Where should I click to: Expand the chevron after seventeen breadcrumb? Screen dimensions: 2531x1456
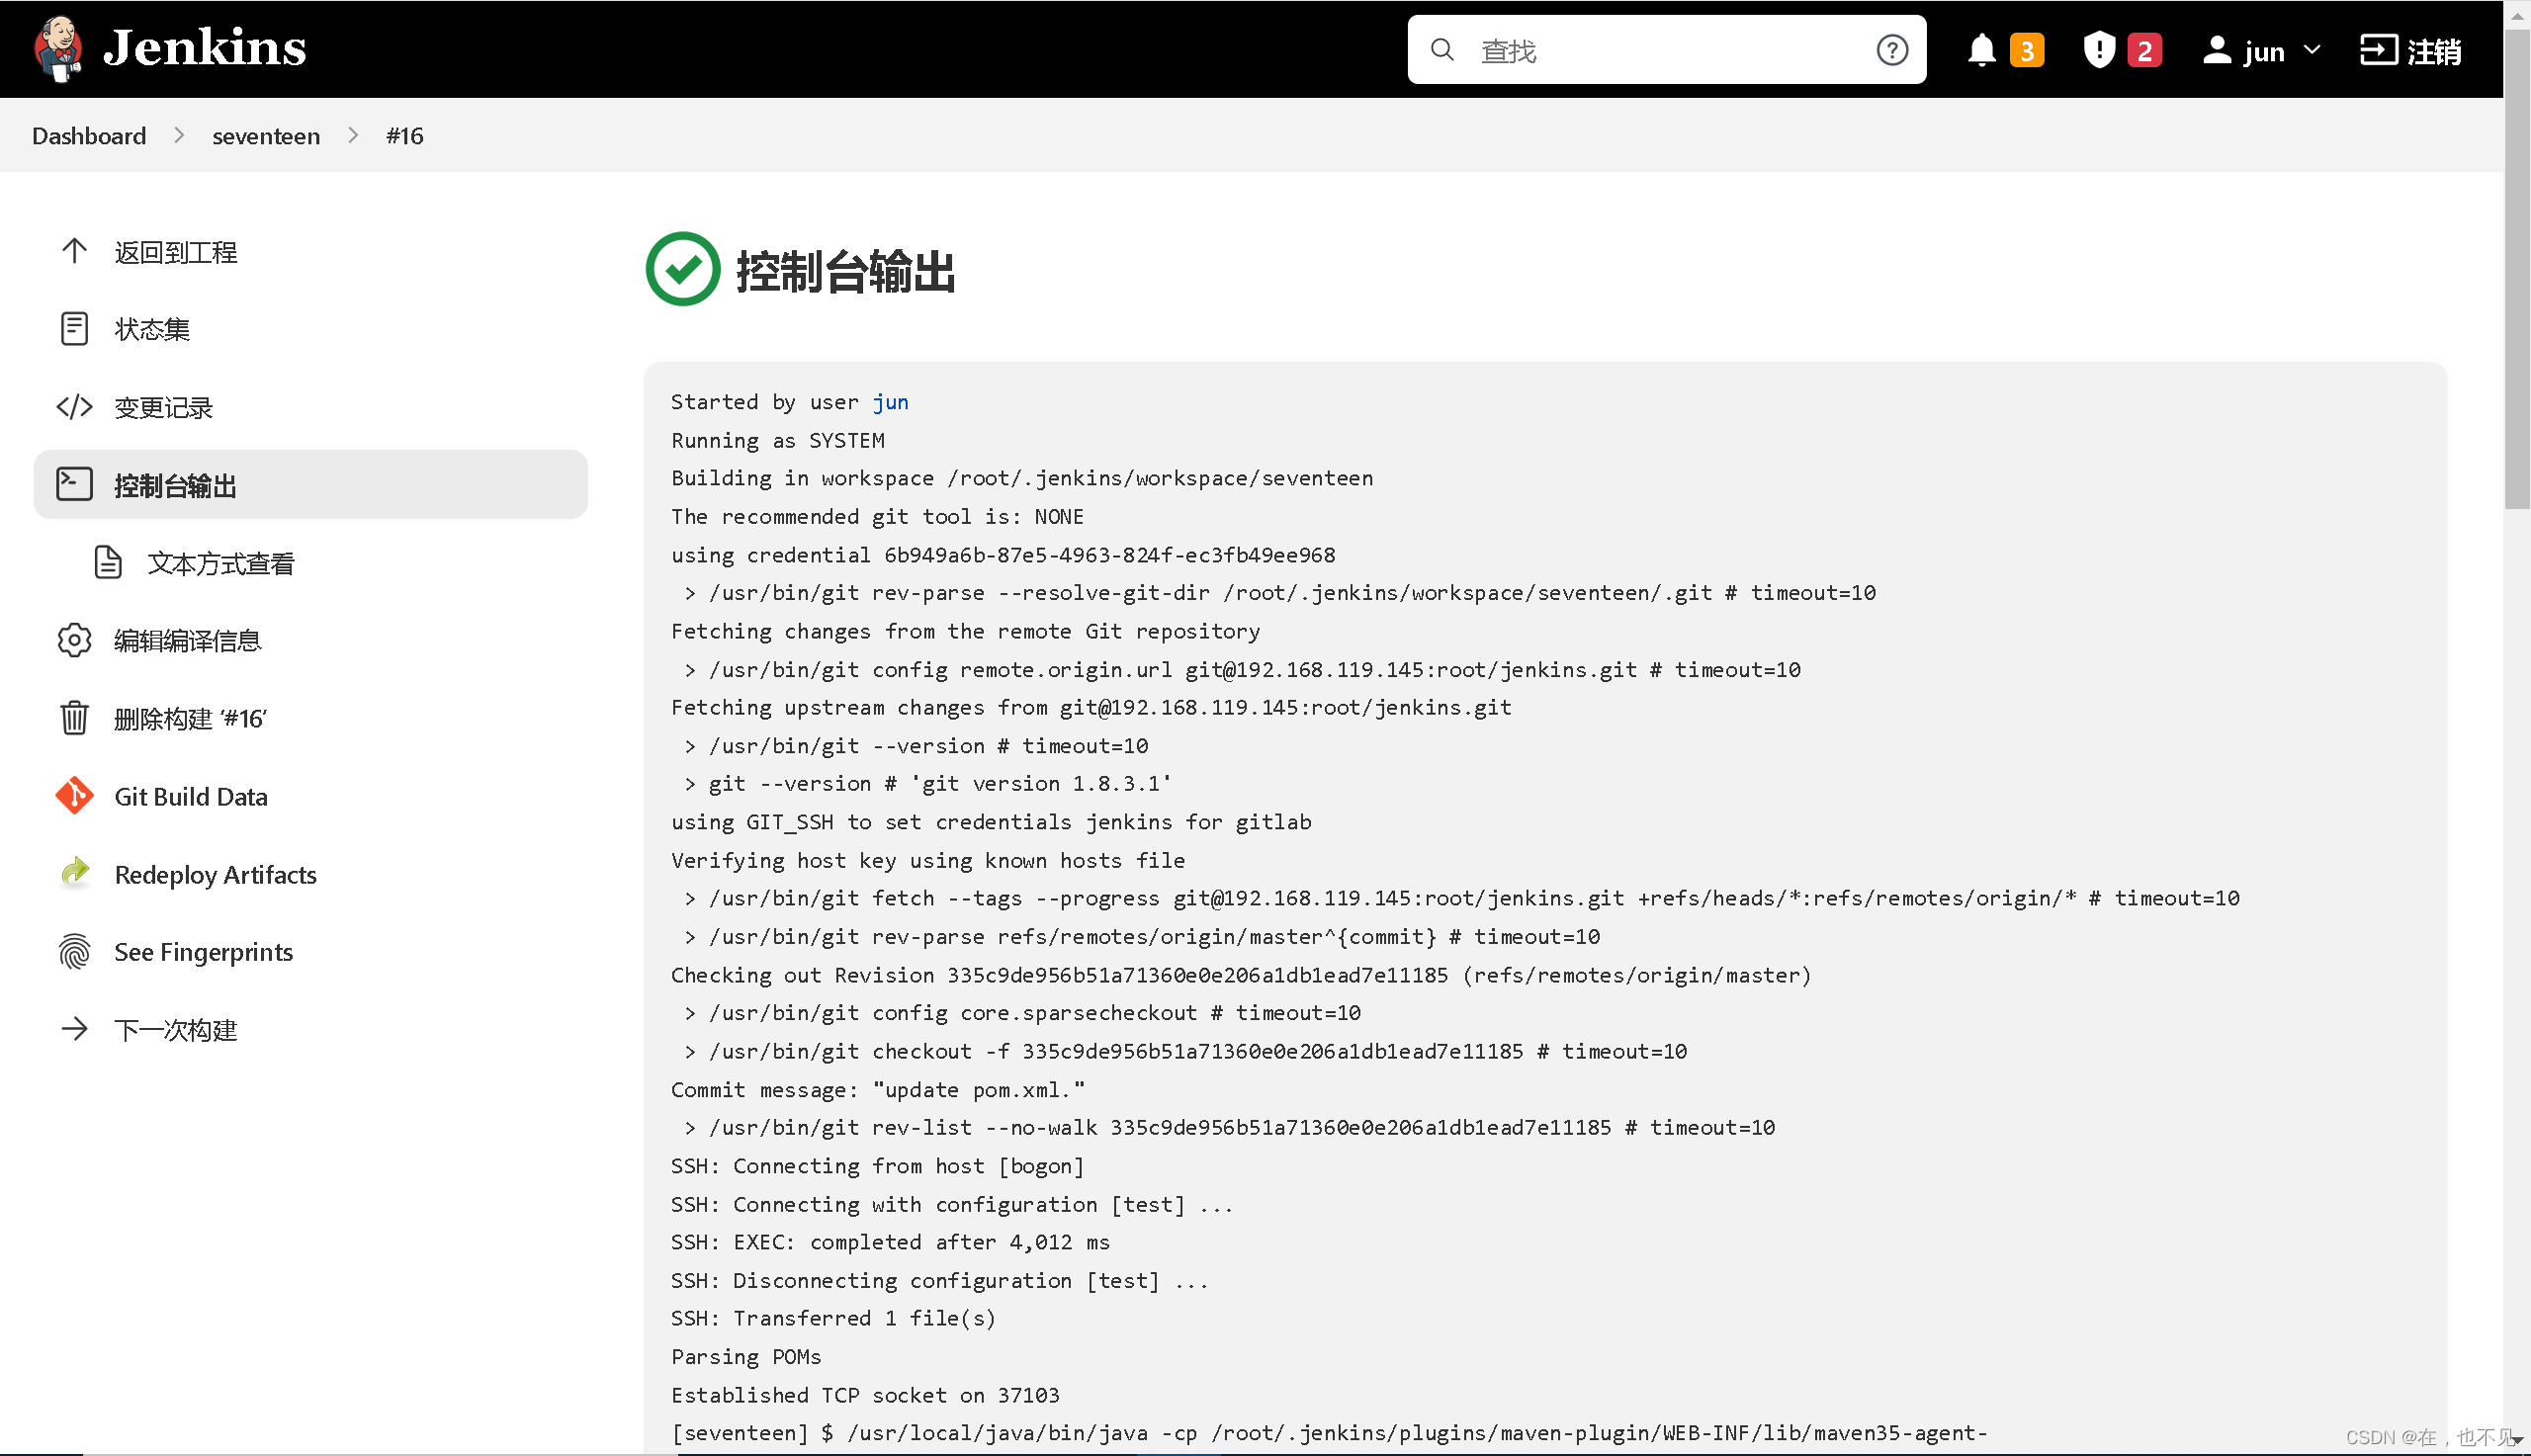tap(353, 135)
